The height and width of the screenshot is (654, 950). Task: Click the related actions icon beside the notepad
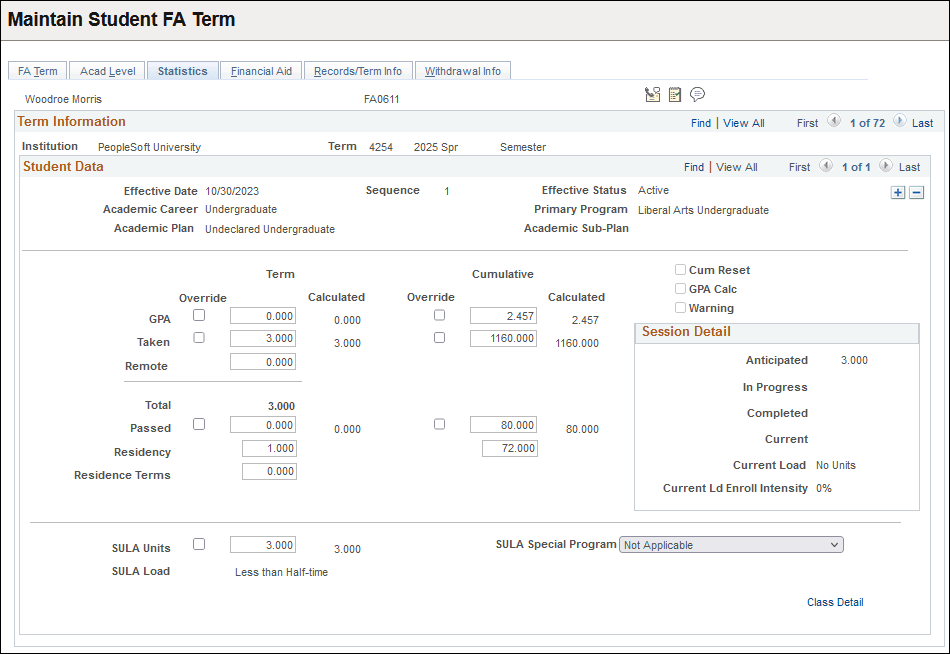(x=653, y=94)
